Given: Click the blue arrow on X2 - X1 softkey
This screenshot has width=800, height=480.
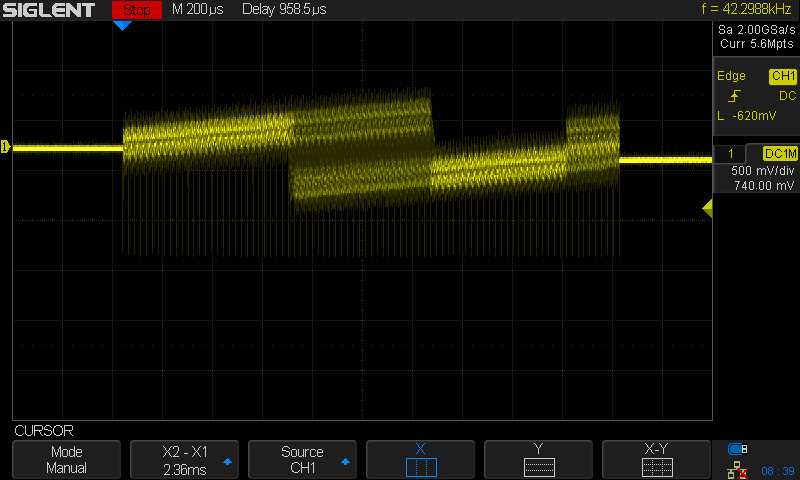Looking at the screenshot, I should 228,462.
